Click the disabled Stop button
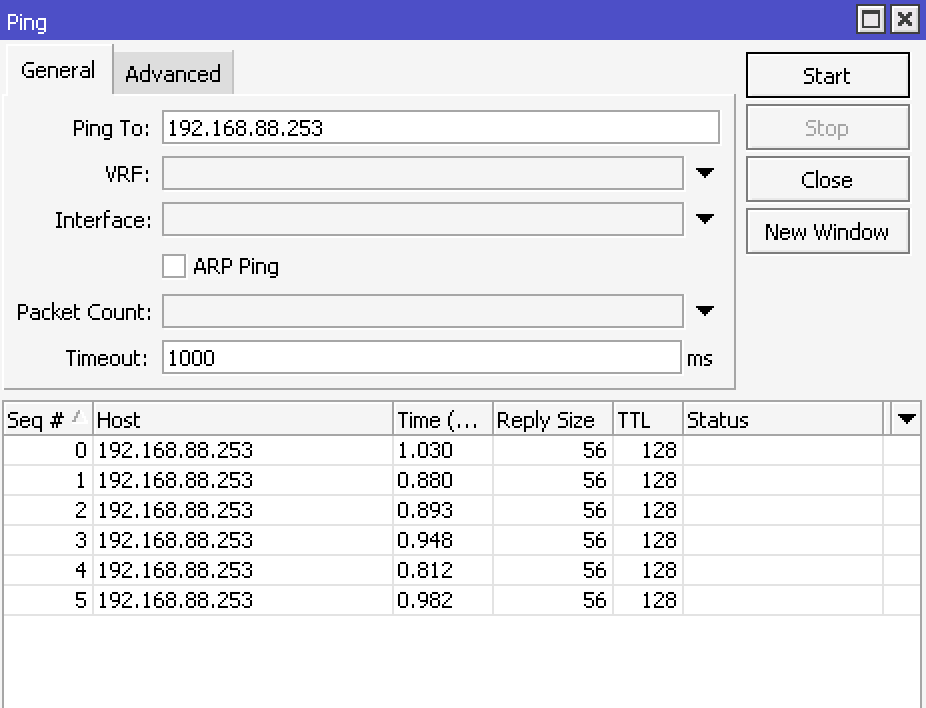The image size is (926, 708). coord(827,127)
